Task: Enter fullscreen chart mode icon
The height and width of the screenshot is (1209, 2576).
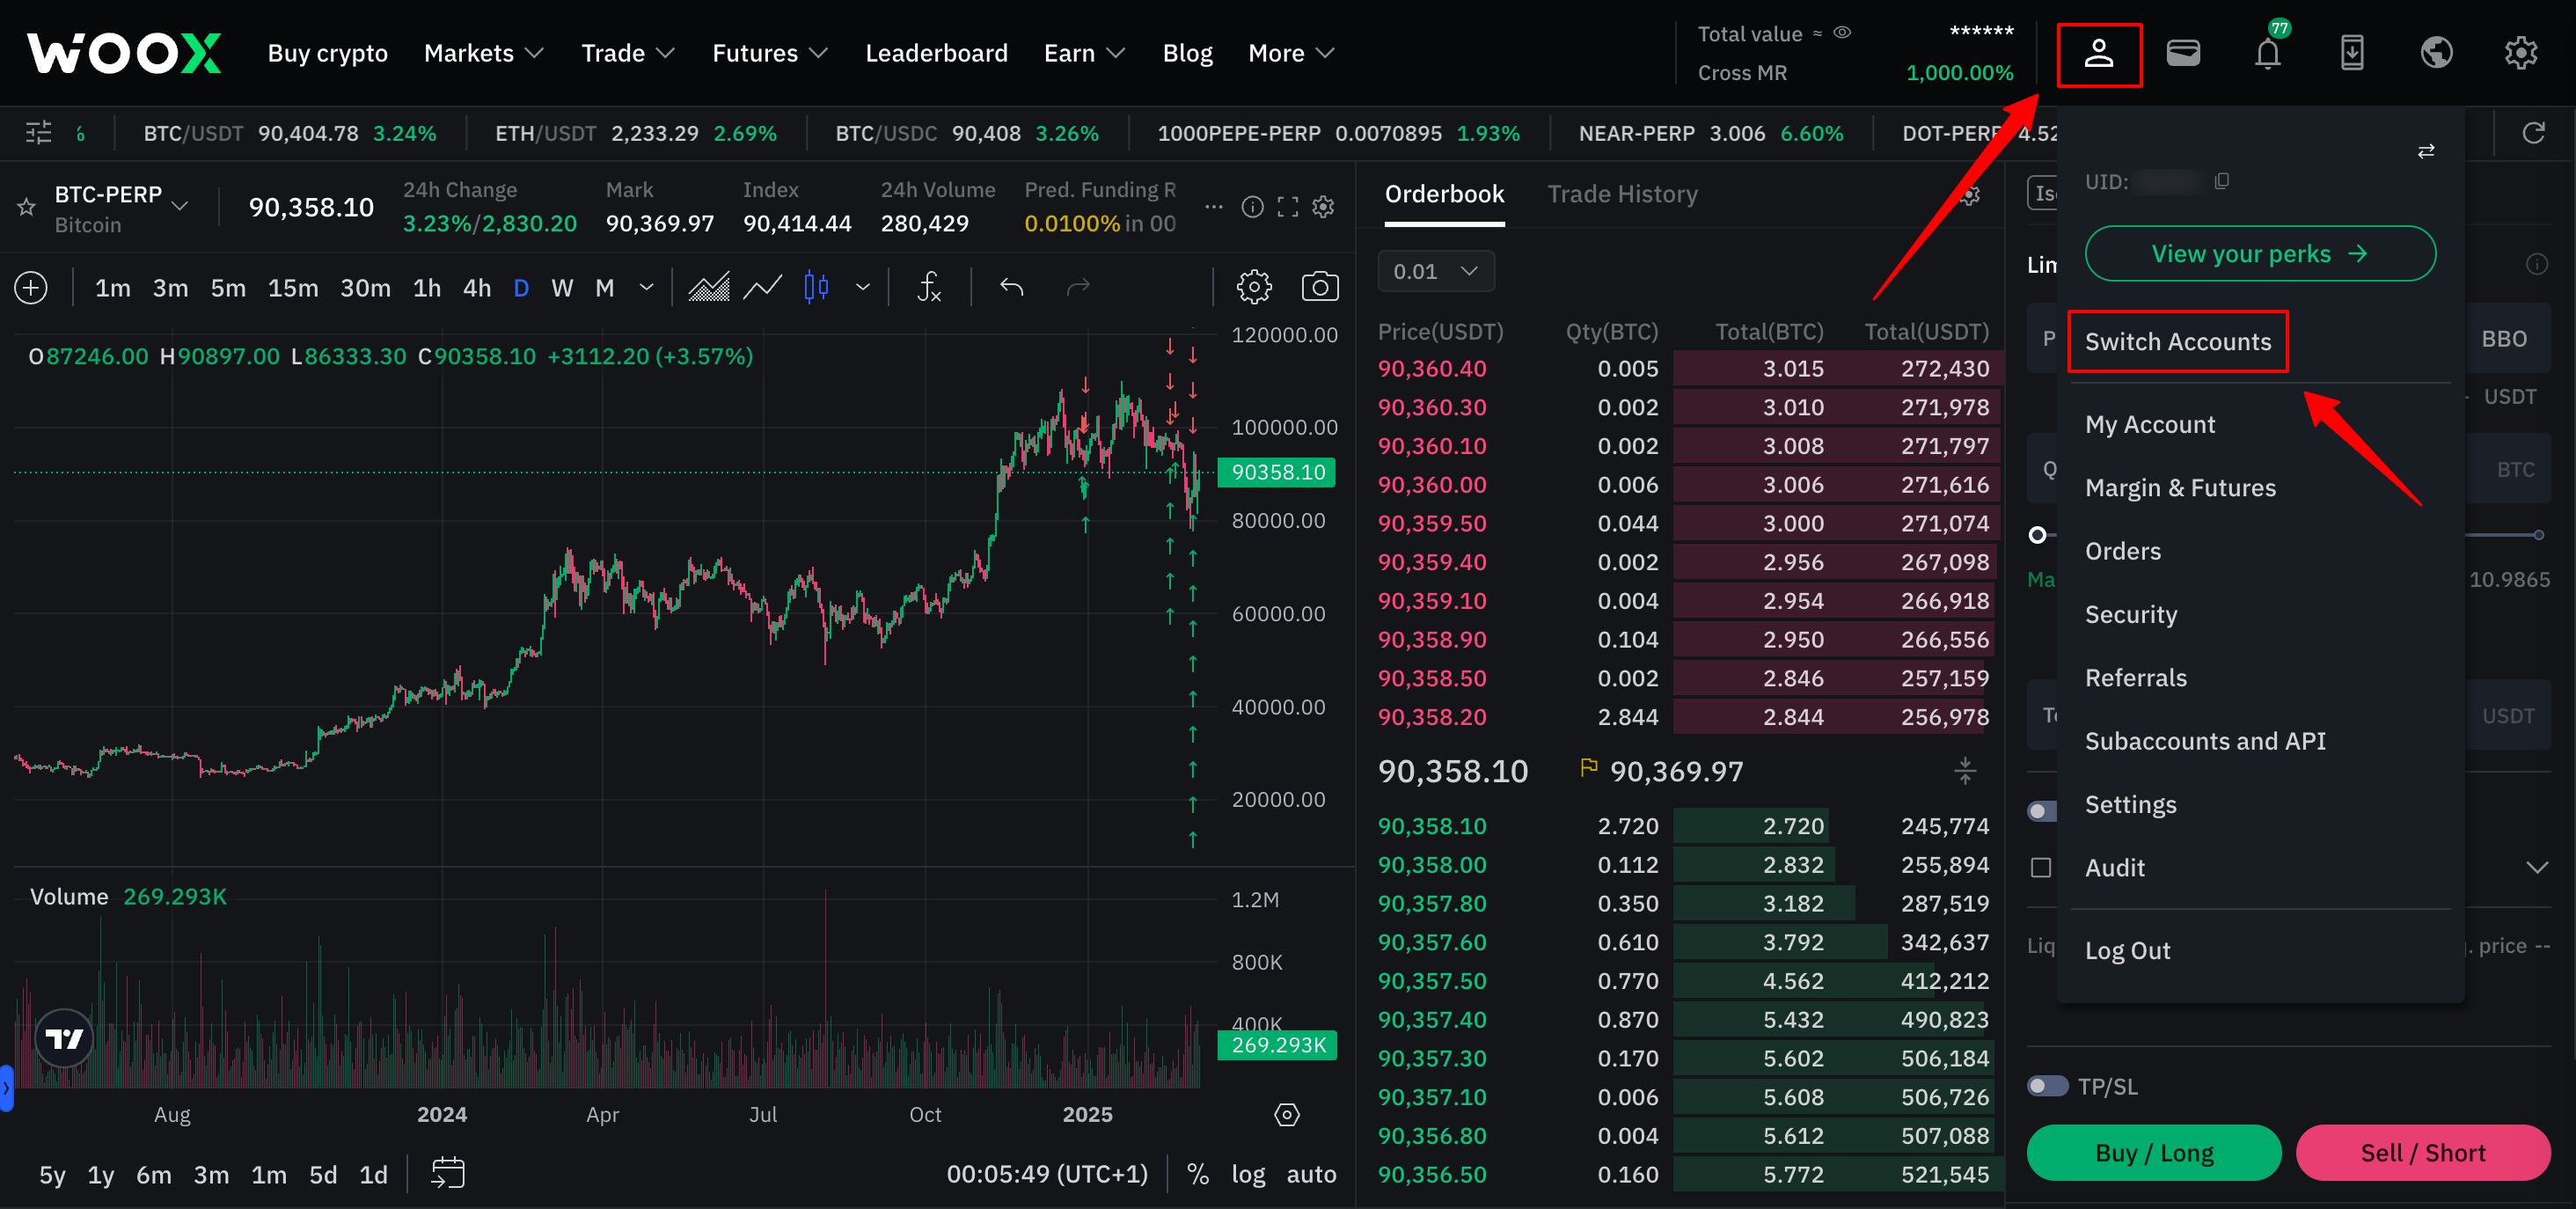Action: (1288, 207)
